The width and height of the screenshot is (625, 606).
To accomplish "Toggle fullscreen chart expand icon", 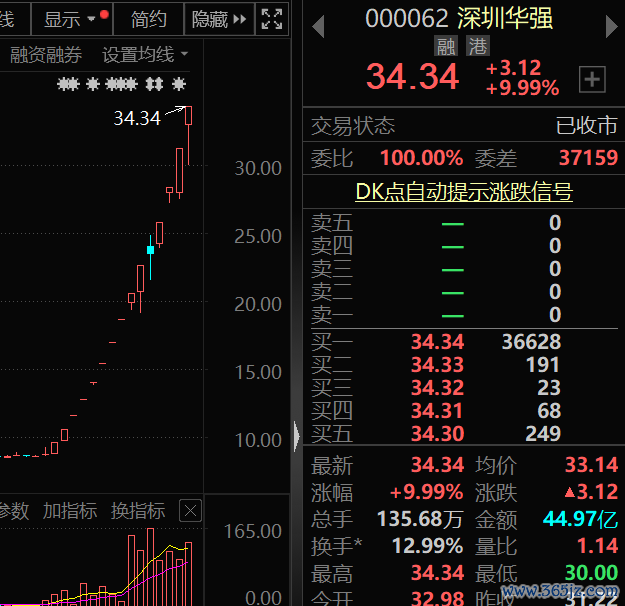I will coord(272,19).
